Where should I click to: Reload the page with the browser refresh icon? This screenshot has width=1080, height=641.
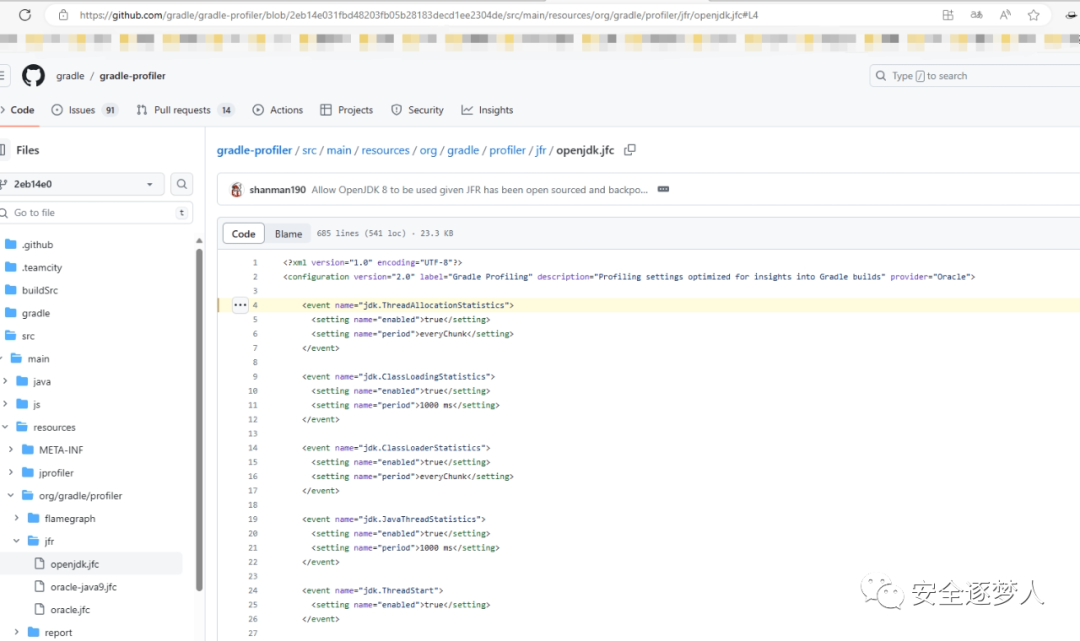[25, 14]
